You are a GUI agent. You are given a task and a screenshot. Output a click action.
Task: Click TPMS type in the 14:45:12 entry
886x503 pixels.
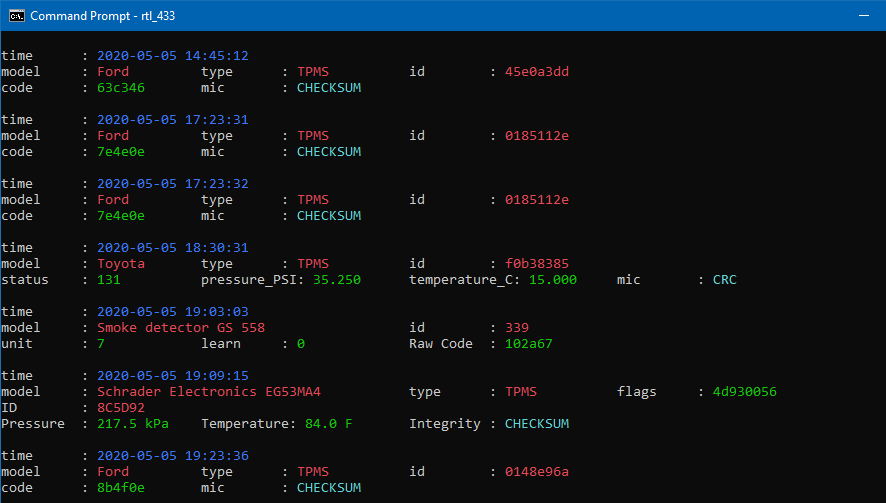click(x=313, y=72)
